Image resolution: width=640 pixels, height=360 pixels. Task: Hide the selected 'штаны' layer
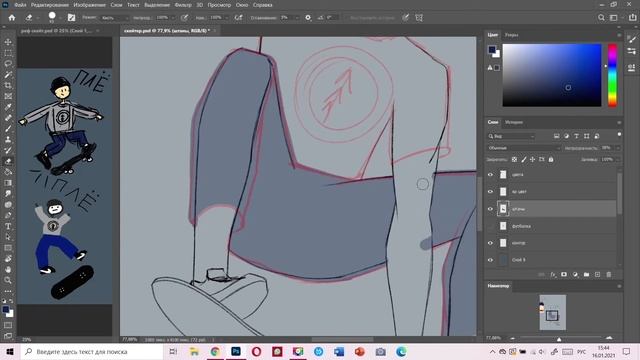pyautogui.click(x=491, y=209)
